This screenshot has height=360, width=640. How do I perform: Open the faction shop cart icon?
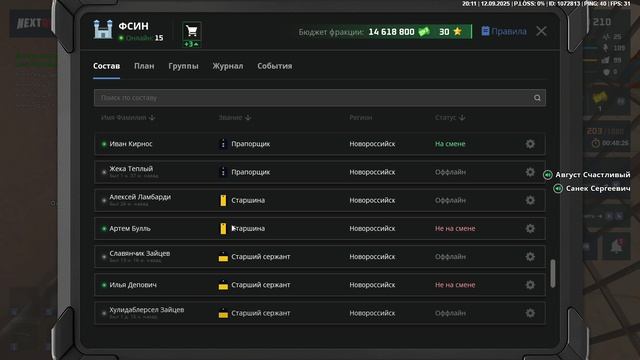(x=191, y=31)
